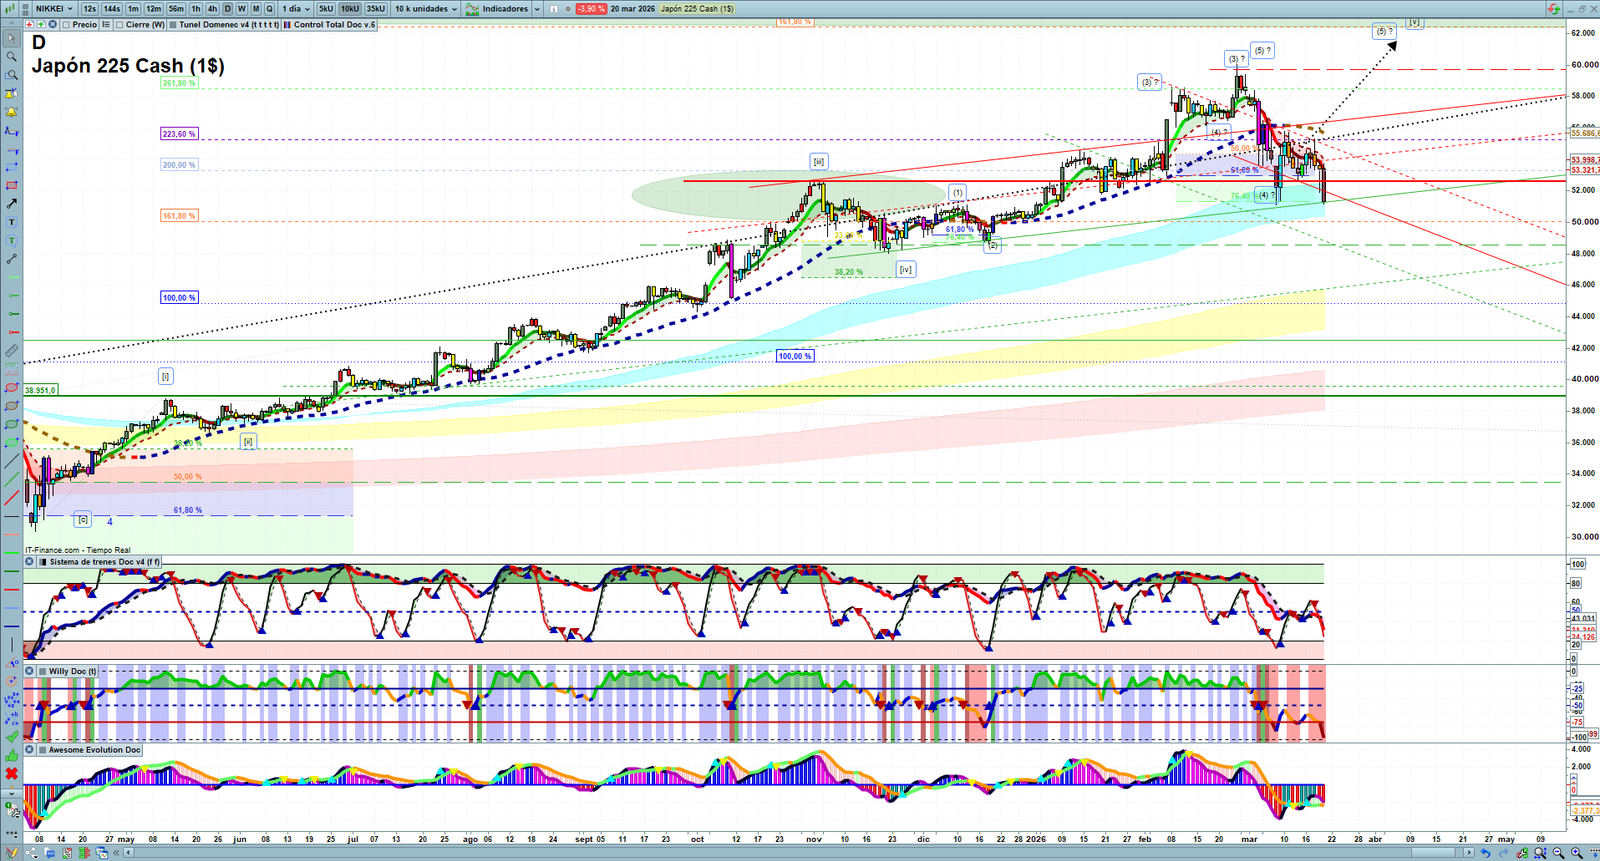Toggle the pause icon beside Indicadores dropdown
This screenshot has height=861, width=1600.
click(x=553, y=9)
